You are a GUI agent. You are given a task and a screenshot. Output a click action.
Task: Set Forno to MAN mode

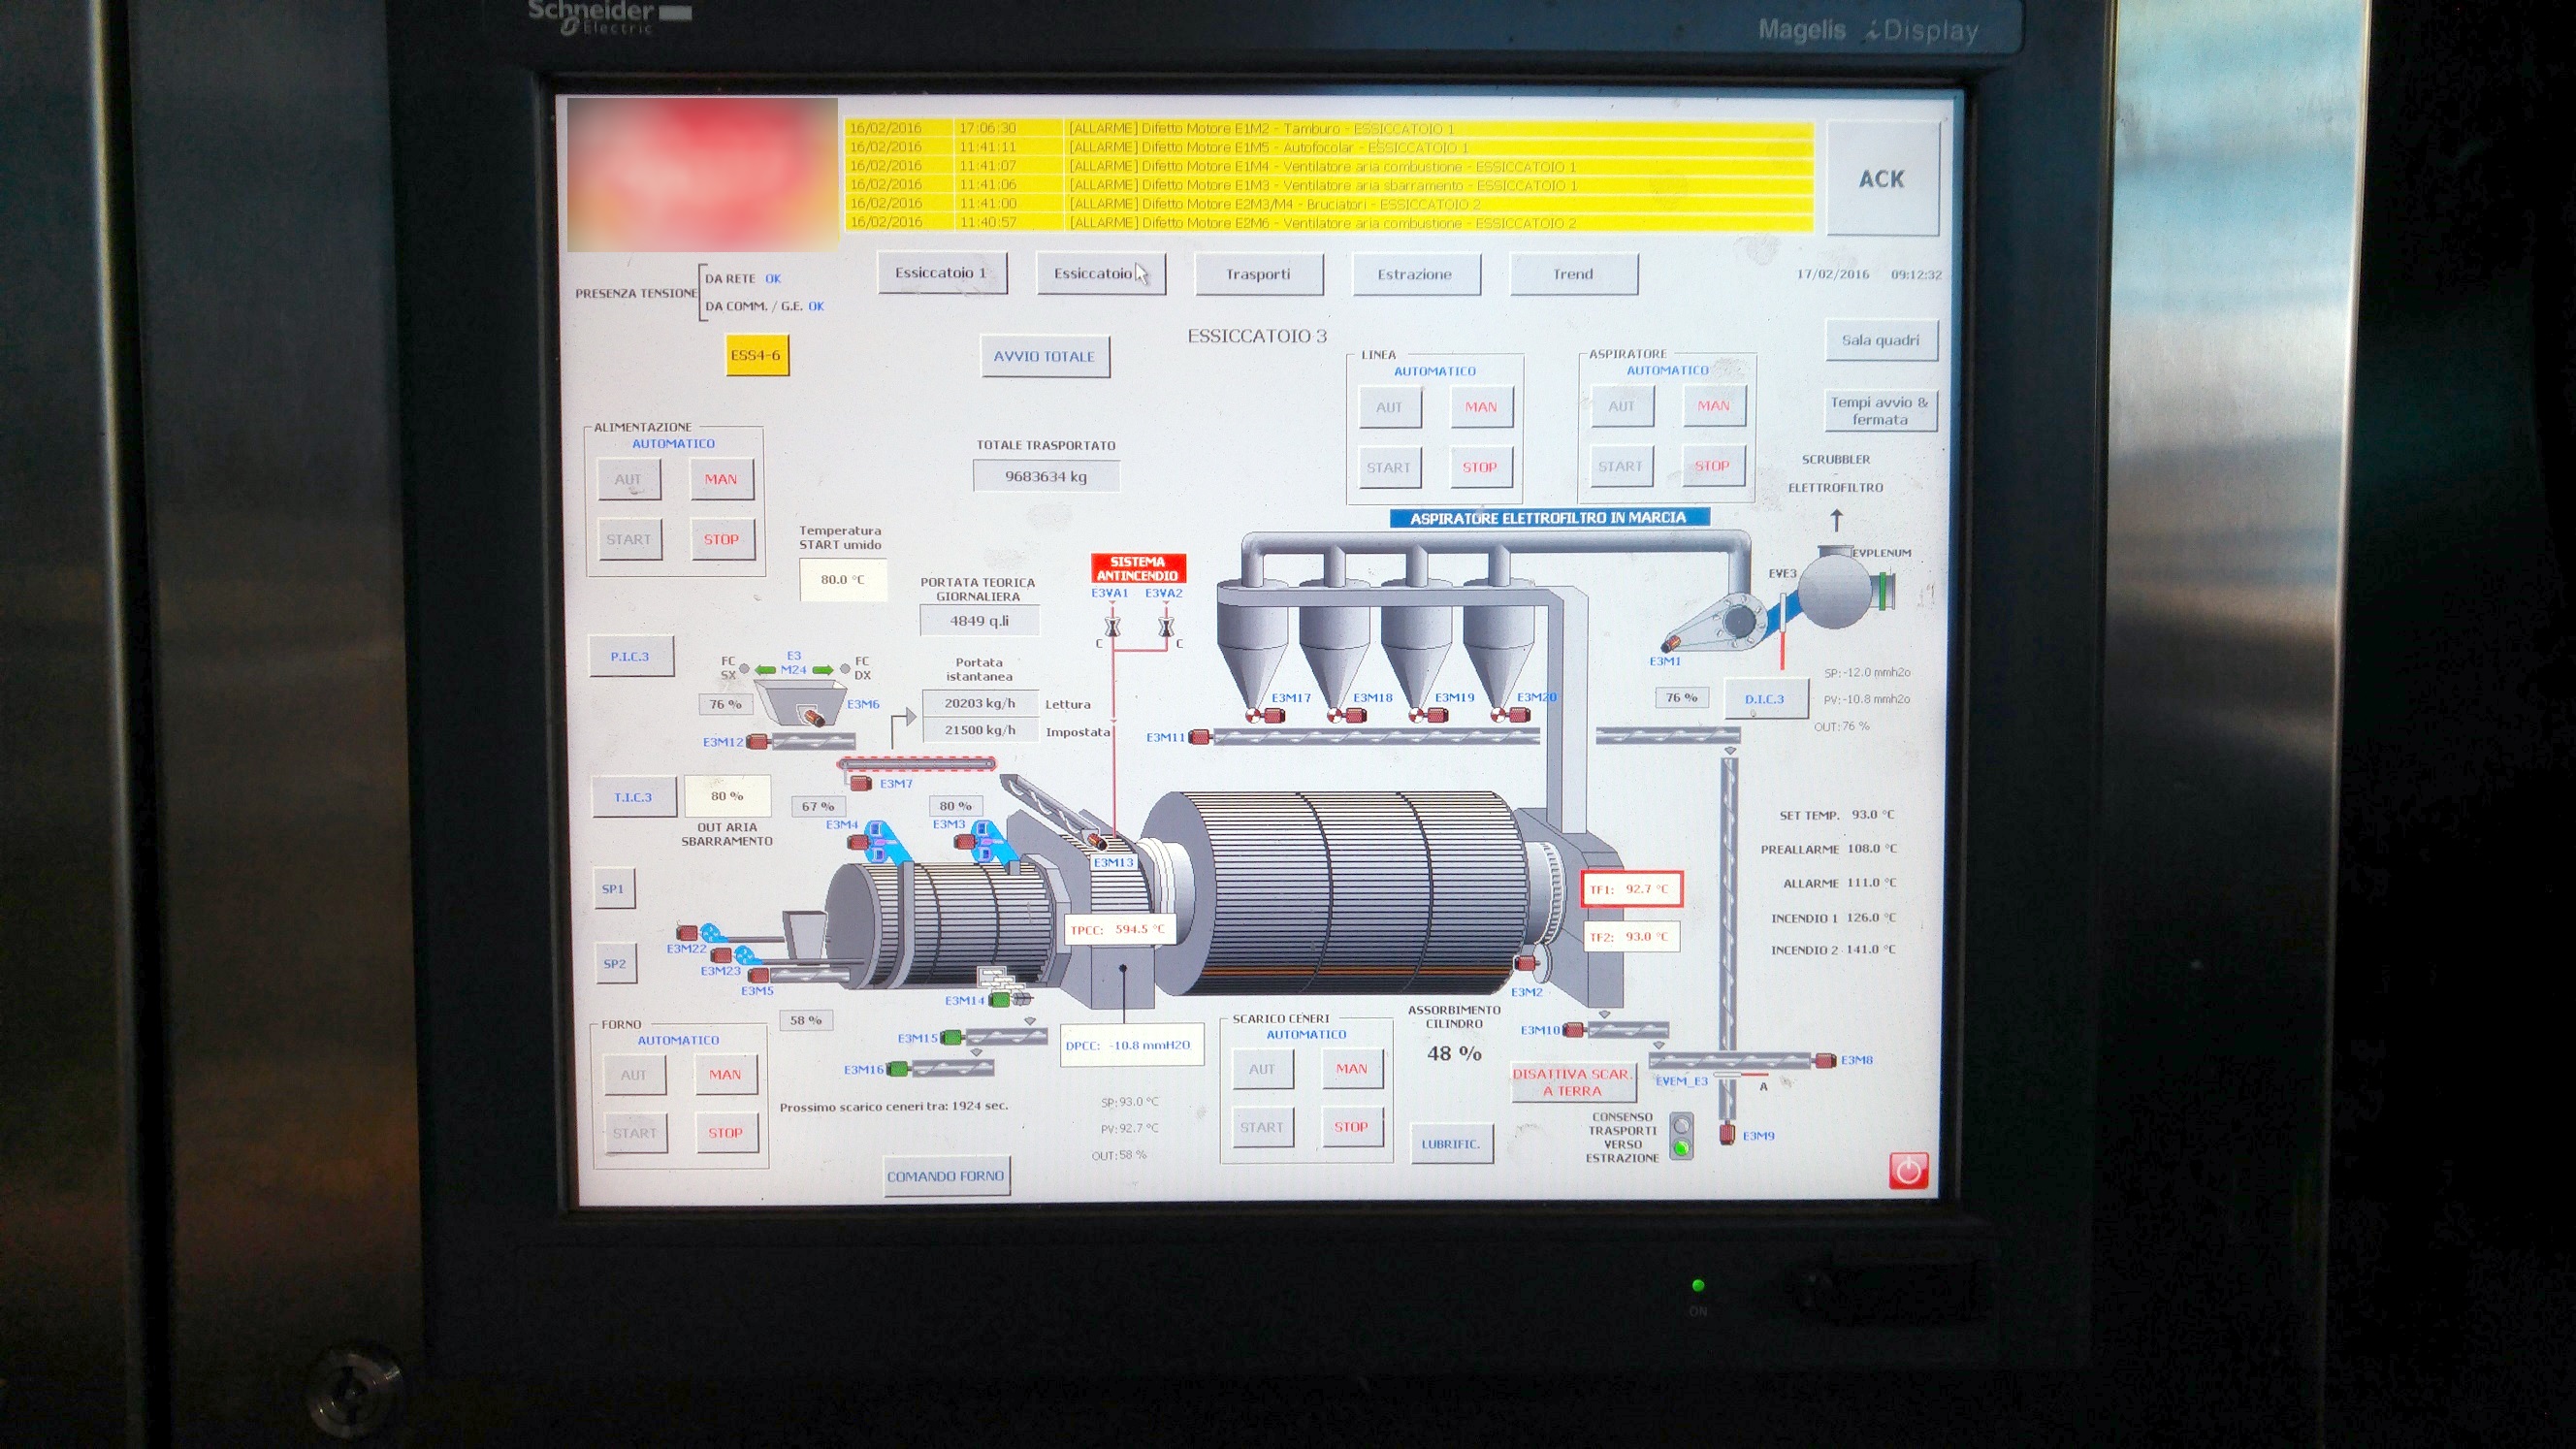726,1075
